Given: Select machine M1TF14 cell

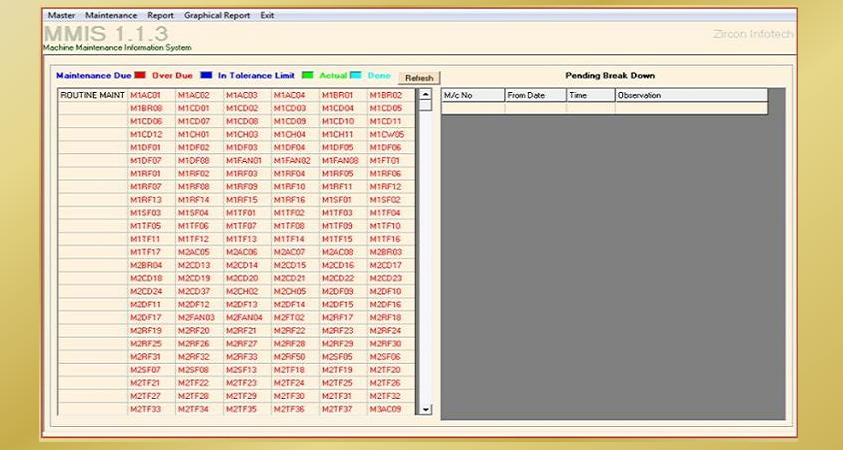Looking at the screenshot, I should click(295, 239).
